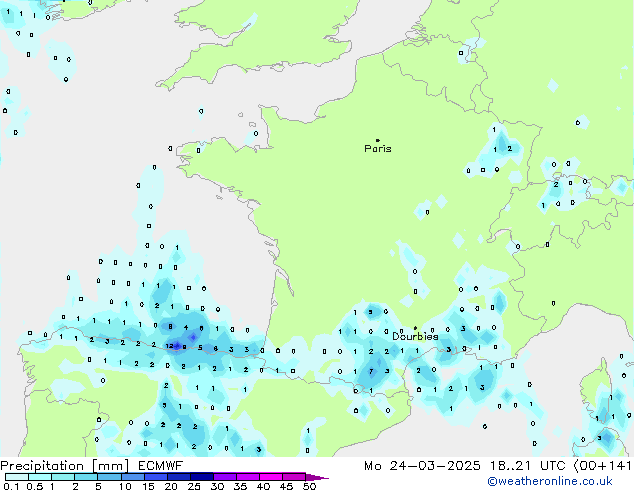Image resolution: width=634 pixels, height=490 pixels.
Task: Open the weatheronline.co.uk link
Action: [x=550, y=481]
